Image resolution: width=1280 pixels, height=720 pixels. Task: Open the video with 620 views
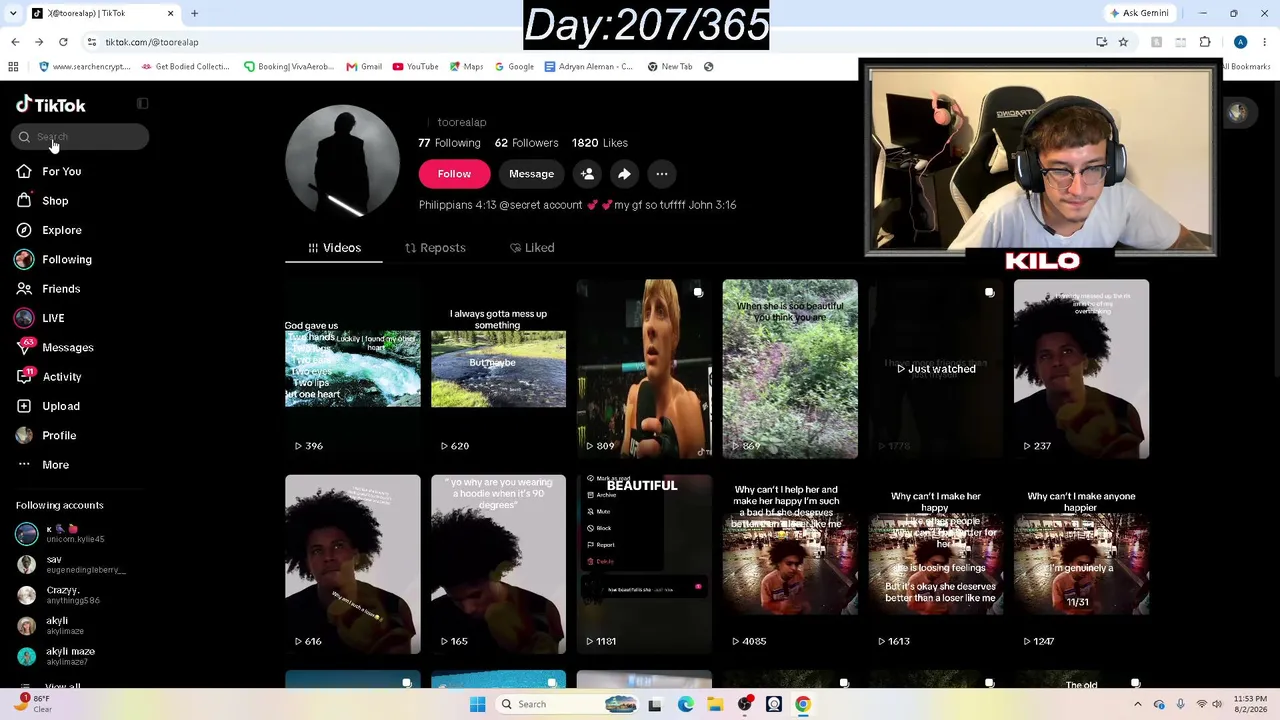click(x=498, y=369)
